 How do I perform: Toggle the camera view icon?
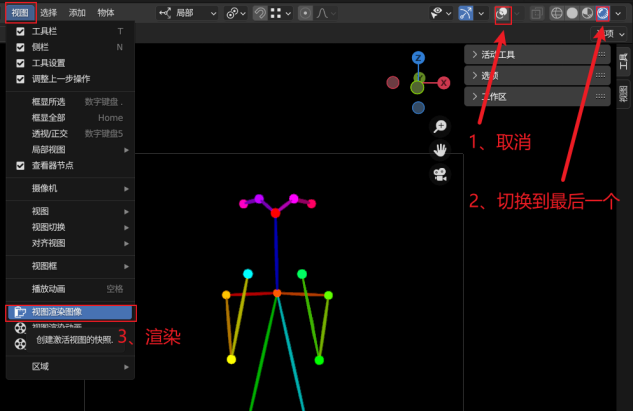440,174
